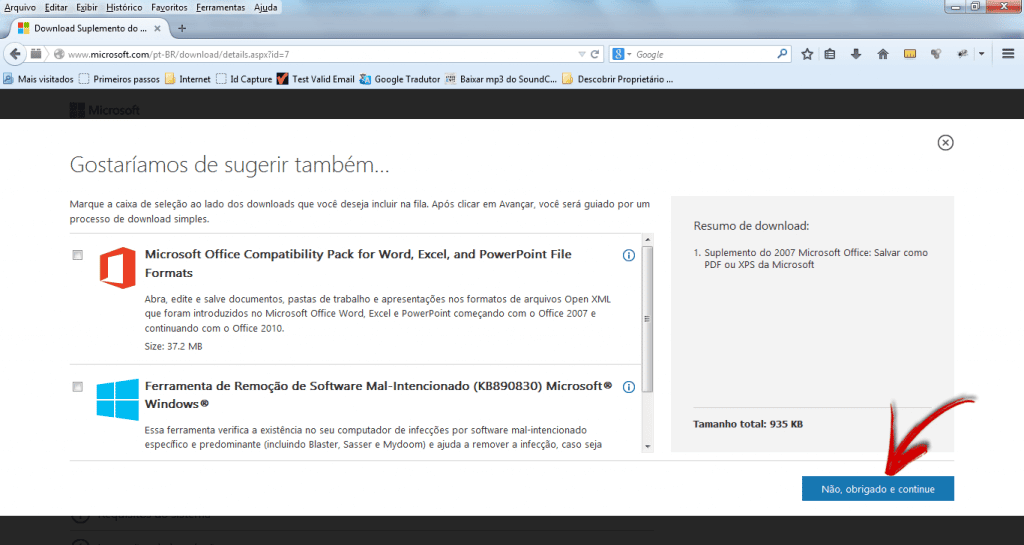Click the Google search input field
1024x545 pixels.
point(705,54)
